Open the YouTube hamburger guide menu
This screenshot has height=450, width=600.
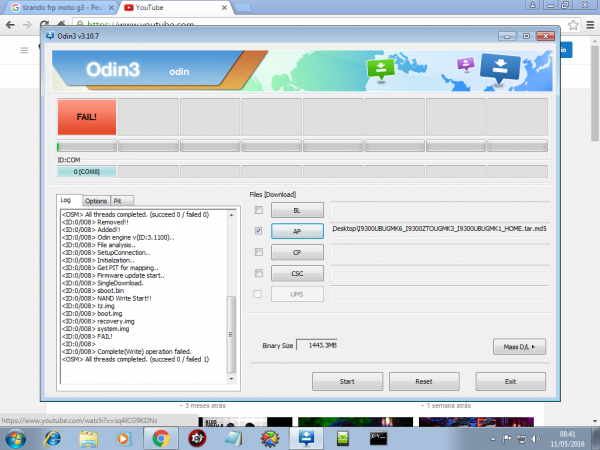click(x=24, y=50)
